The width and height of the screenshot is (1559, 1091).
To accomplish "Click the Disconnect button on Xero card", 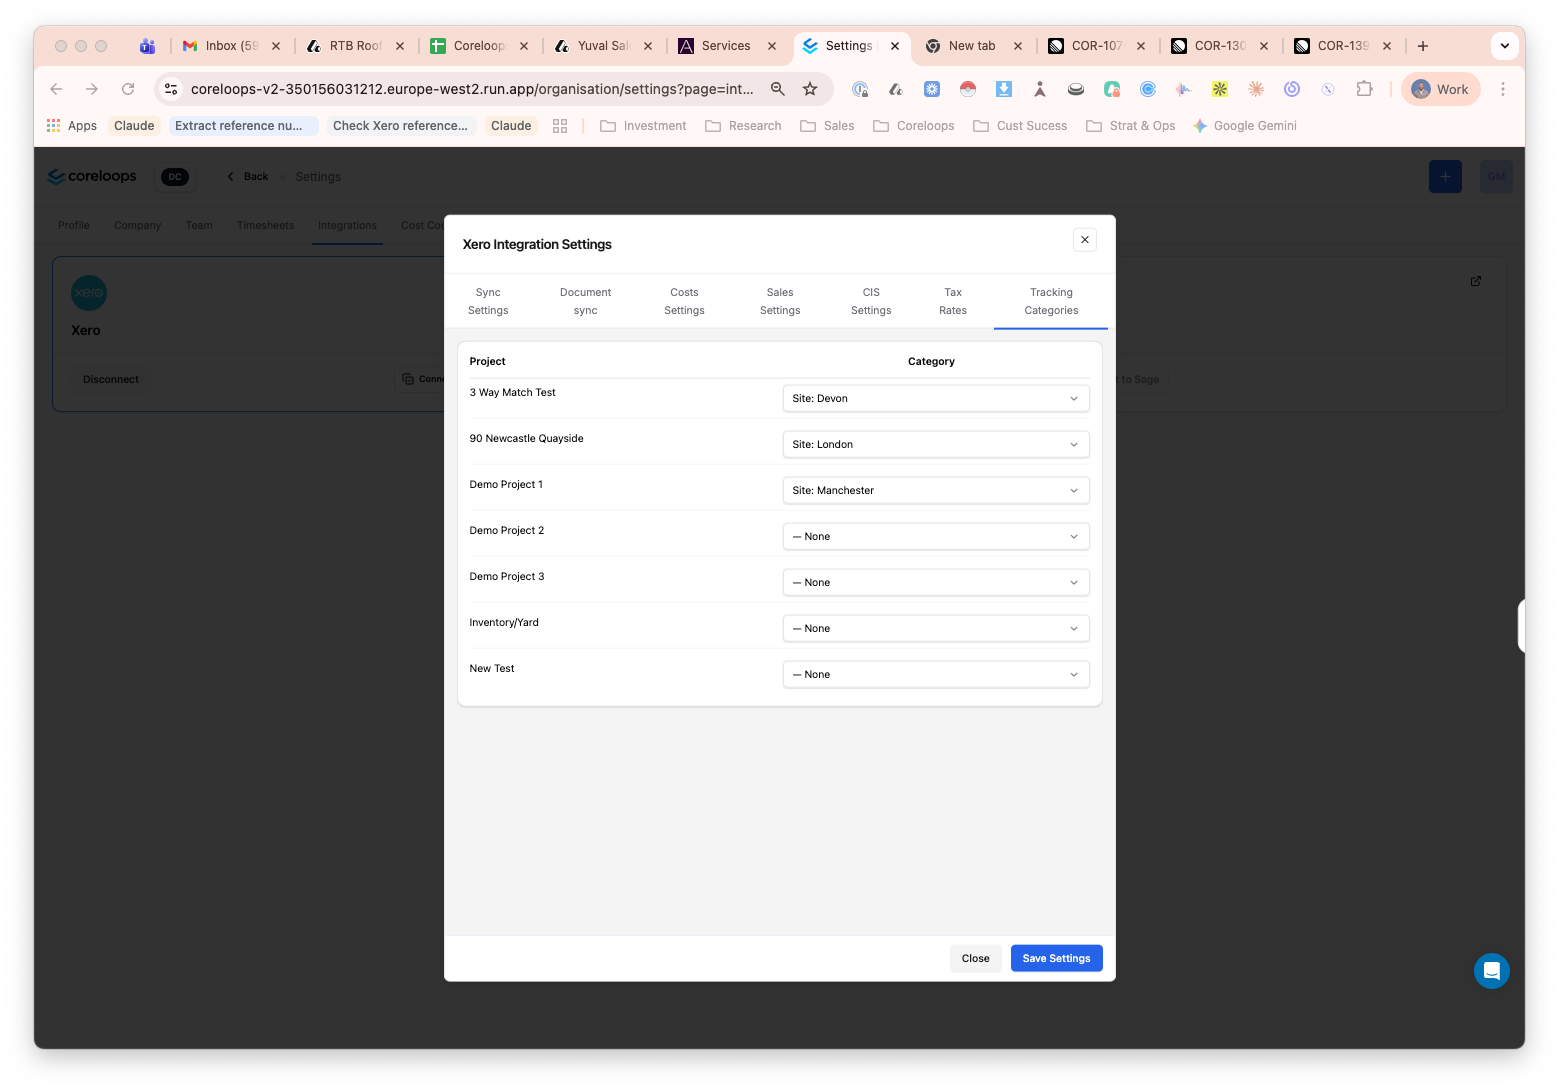I will tap(111, 379).
